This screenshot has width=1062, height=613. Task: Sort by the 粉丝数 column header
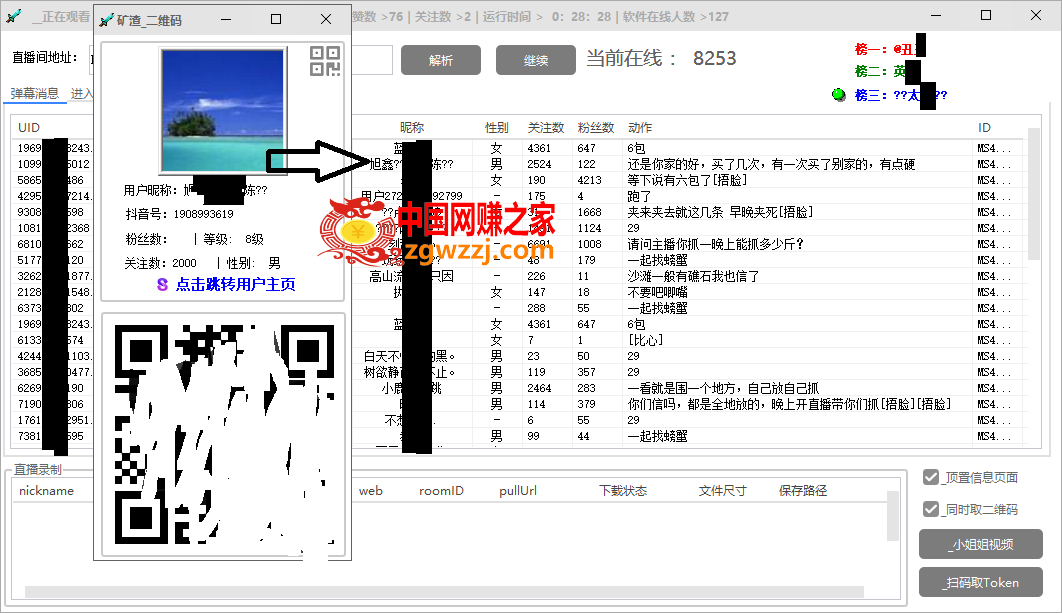[x=596, y=127]
